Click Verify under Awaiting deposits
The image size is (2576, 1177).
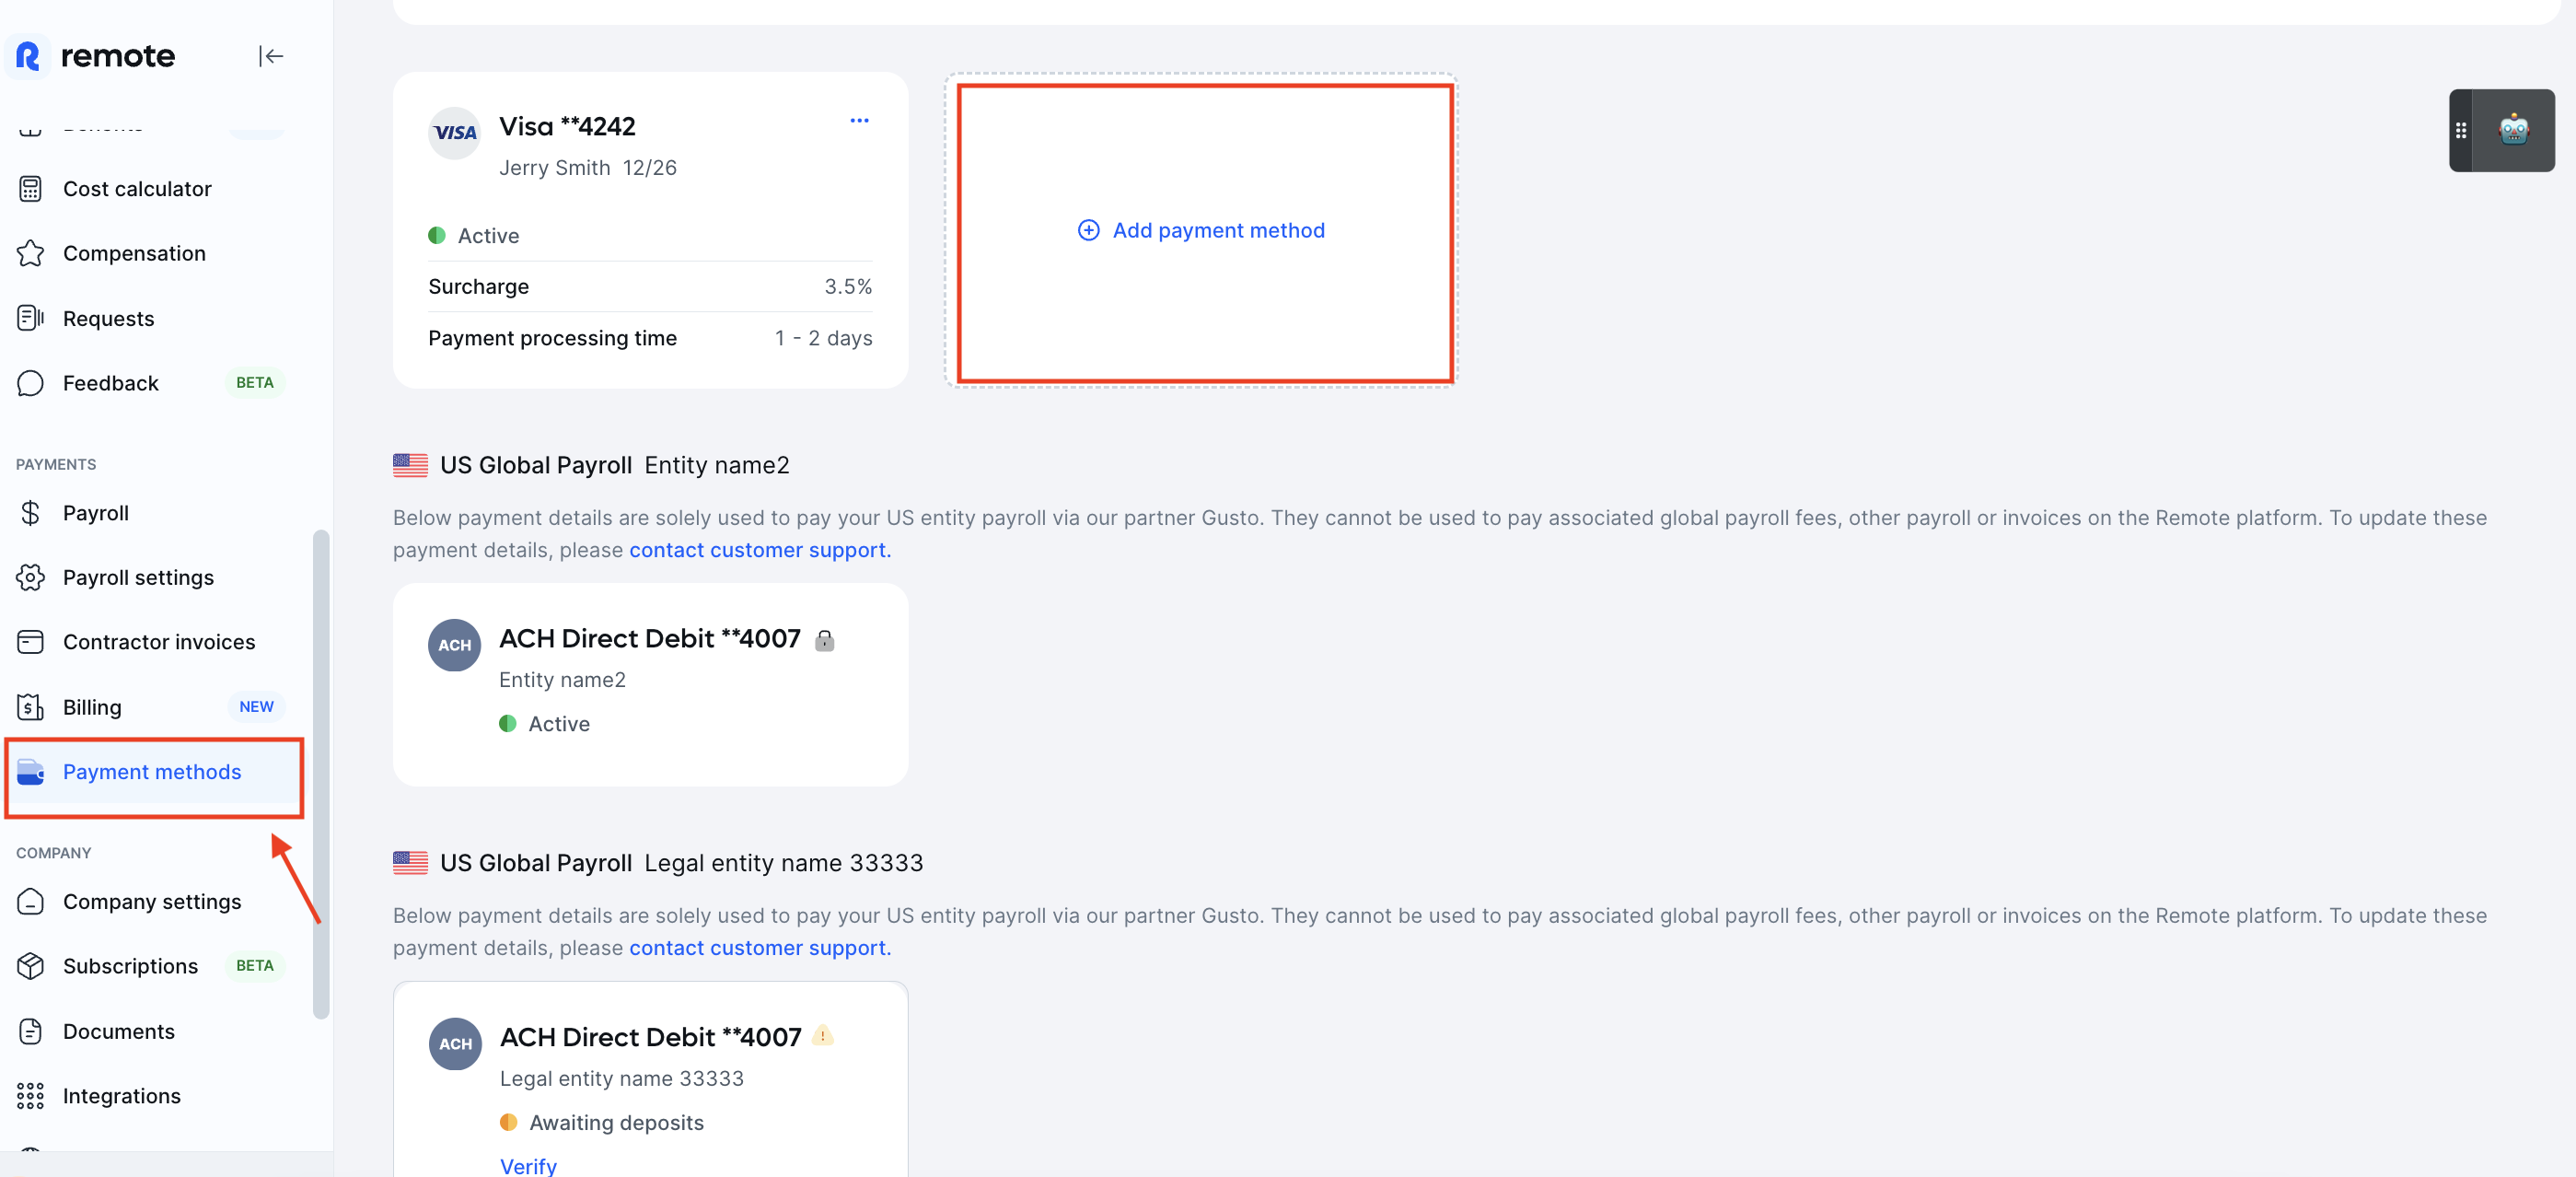[x=528, y=1166]
